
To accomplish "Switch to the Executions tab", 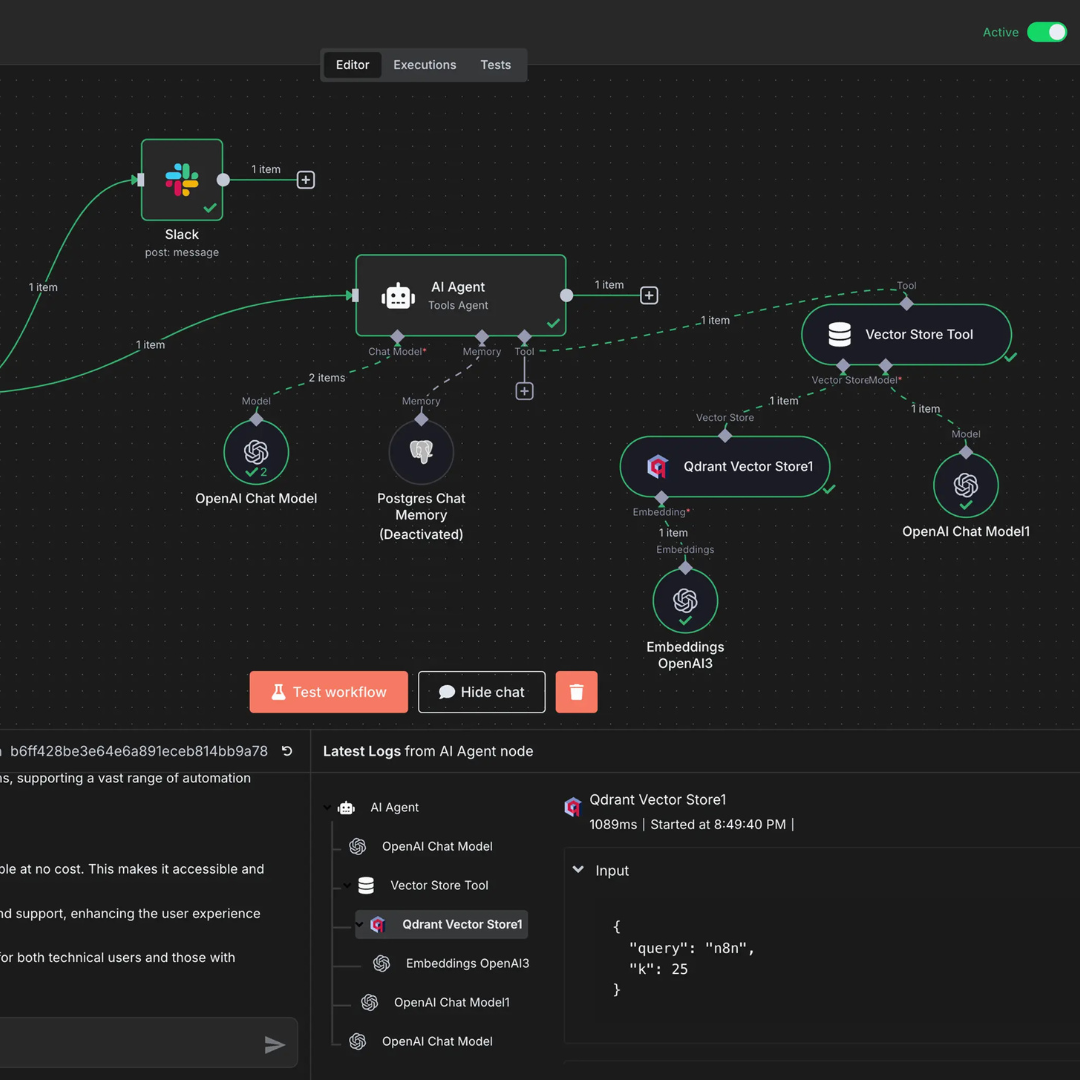I will pos(424,64).
